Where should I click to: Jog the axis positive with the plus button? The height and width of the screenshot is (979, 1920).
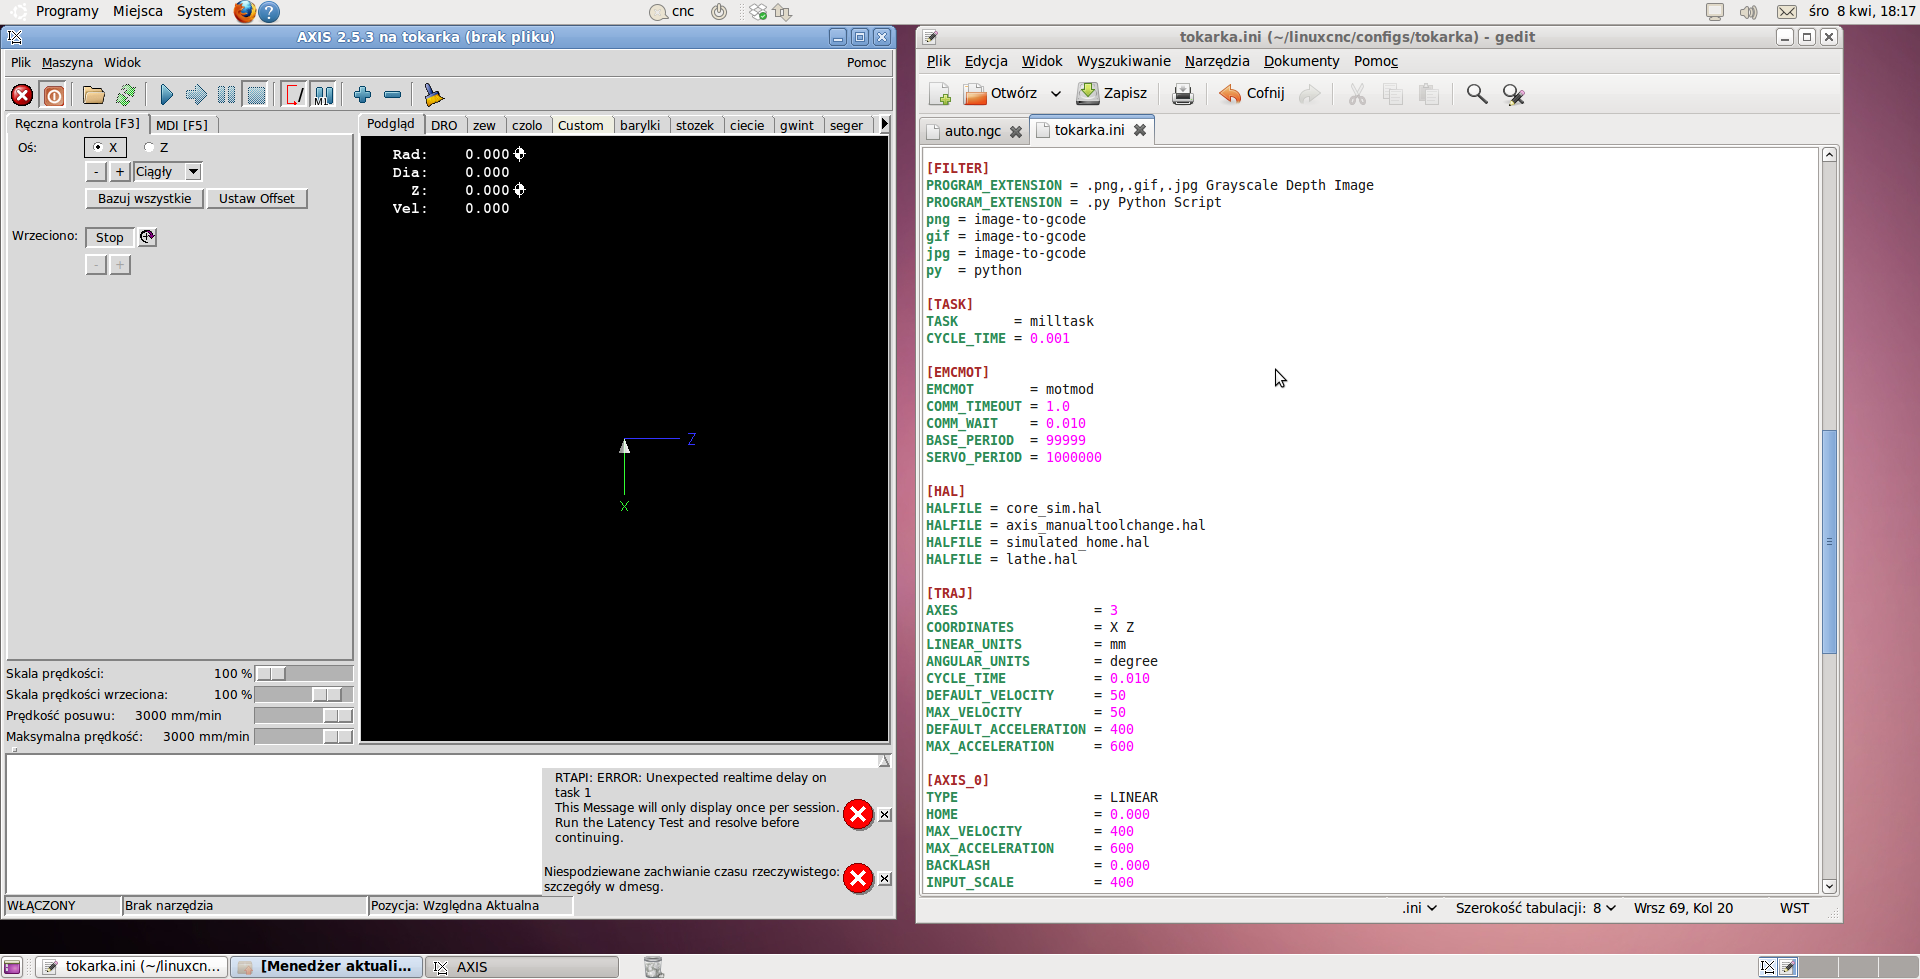pyautogui.click(x=120, y=172)
